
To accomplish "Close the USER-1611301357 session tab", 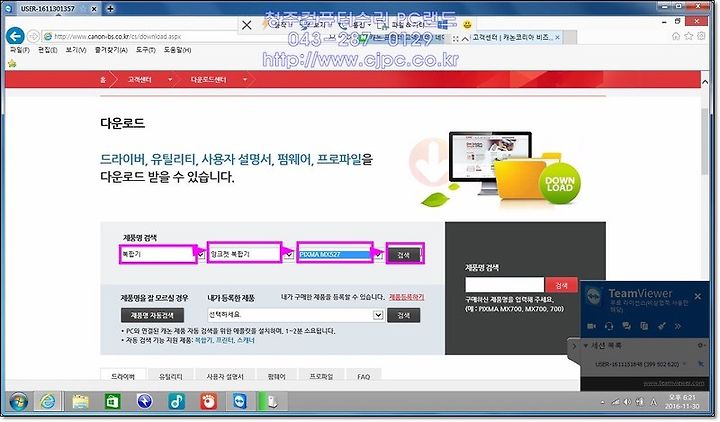I will pyautogui.click(x=94, y=9).
